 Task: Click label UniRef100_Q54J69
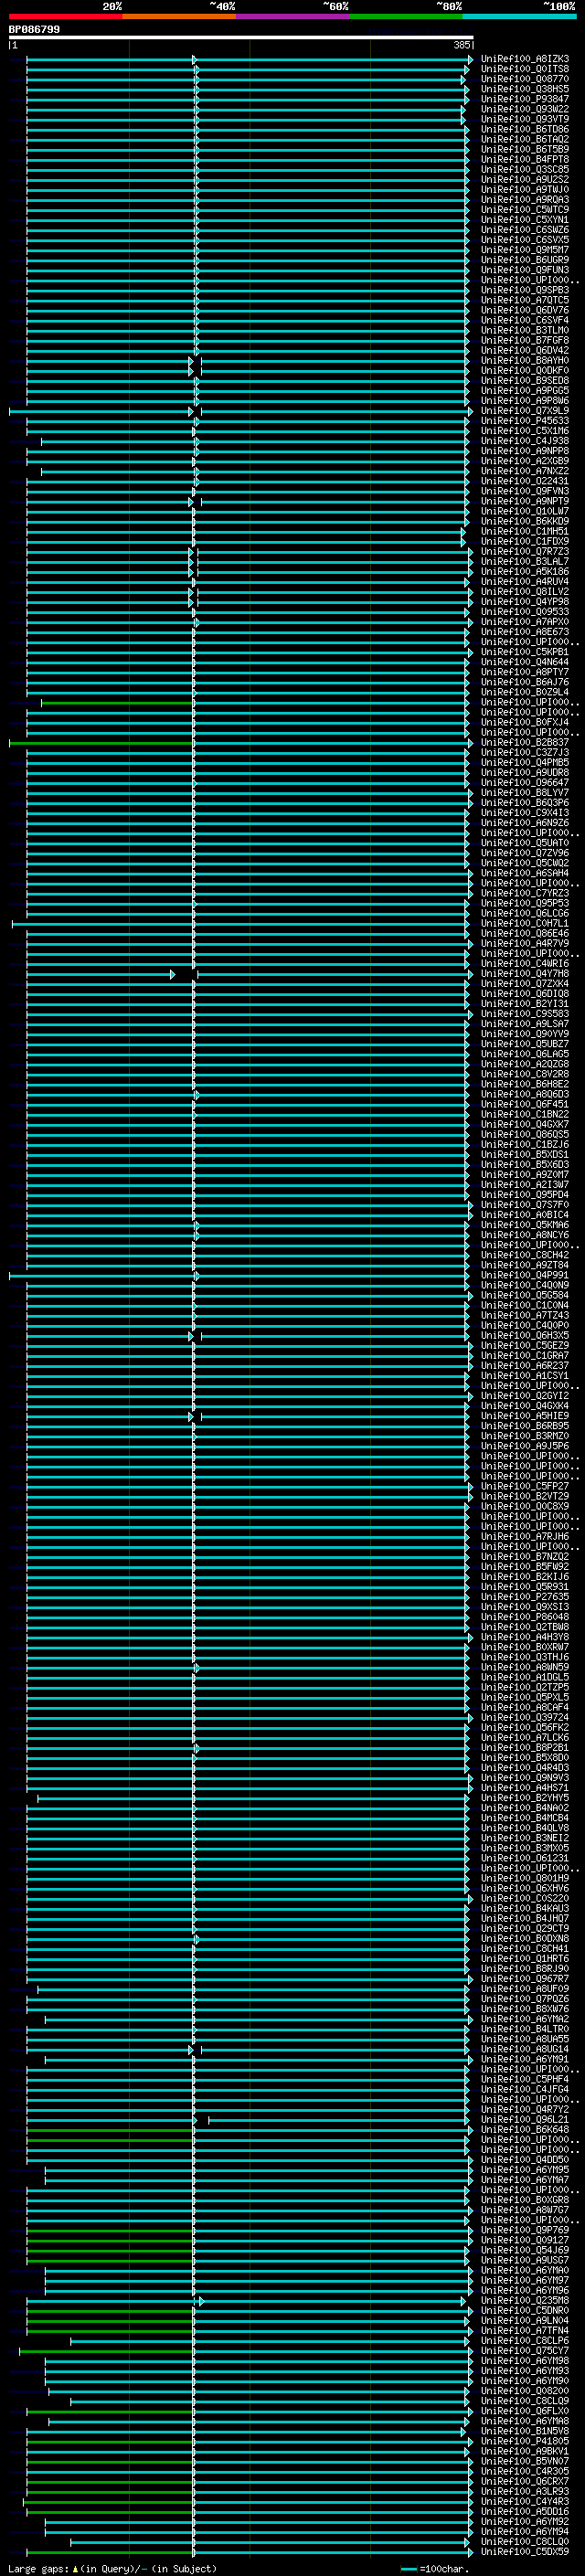(x=525, y=2251)
